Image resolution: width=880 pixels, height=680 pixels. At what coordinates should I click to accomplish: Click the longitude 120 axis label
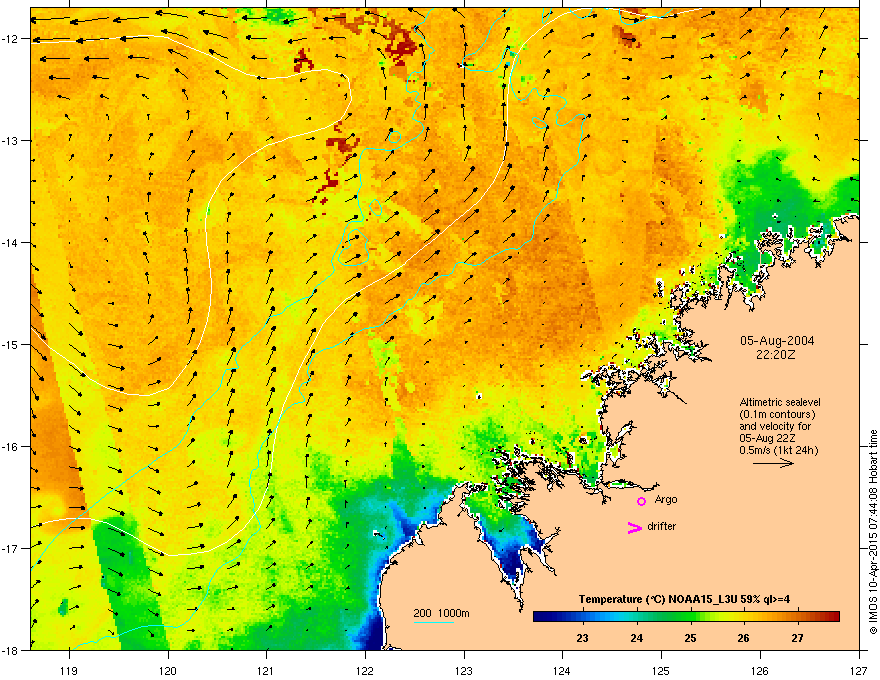168,670
